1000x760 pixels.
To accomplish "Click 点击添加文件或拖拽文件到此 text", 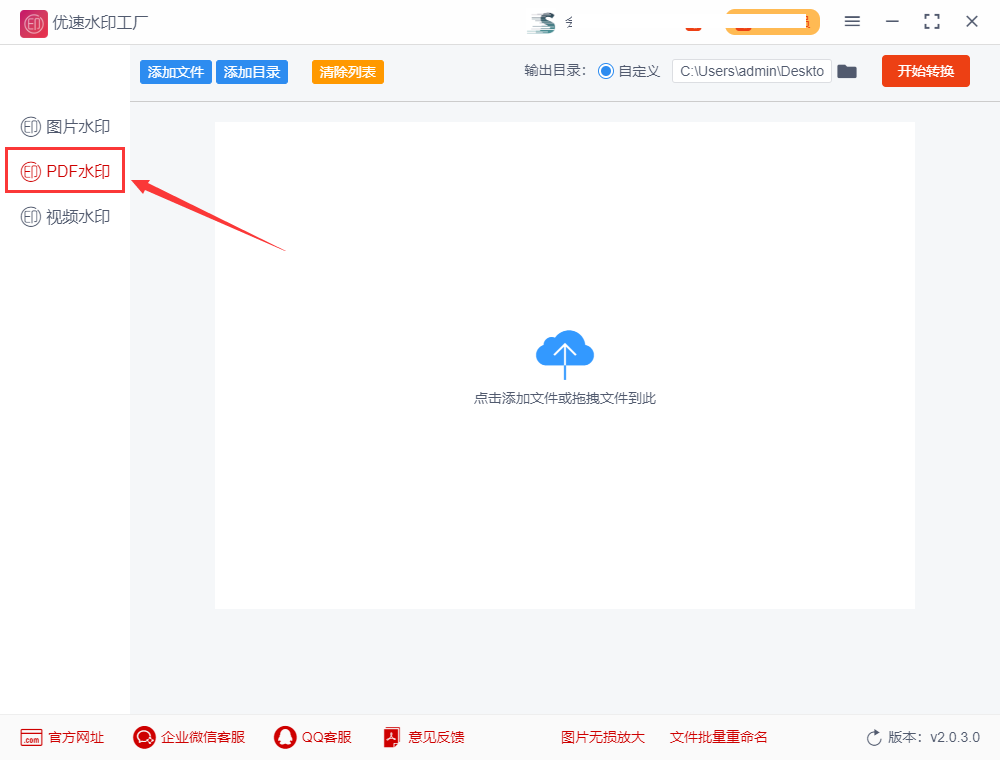I will pyautogui.click(x=564, y=398).
